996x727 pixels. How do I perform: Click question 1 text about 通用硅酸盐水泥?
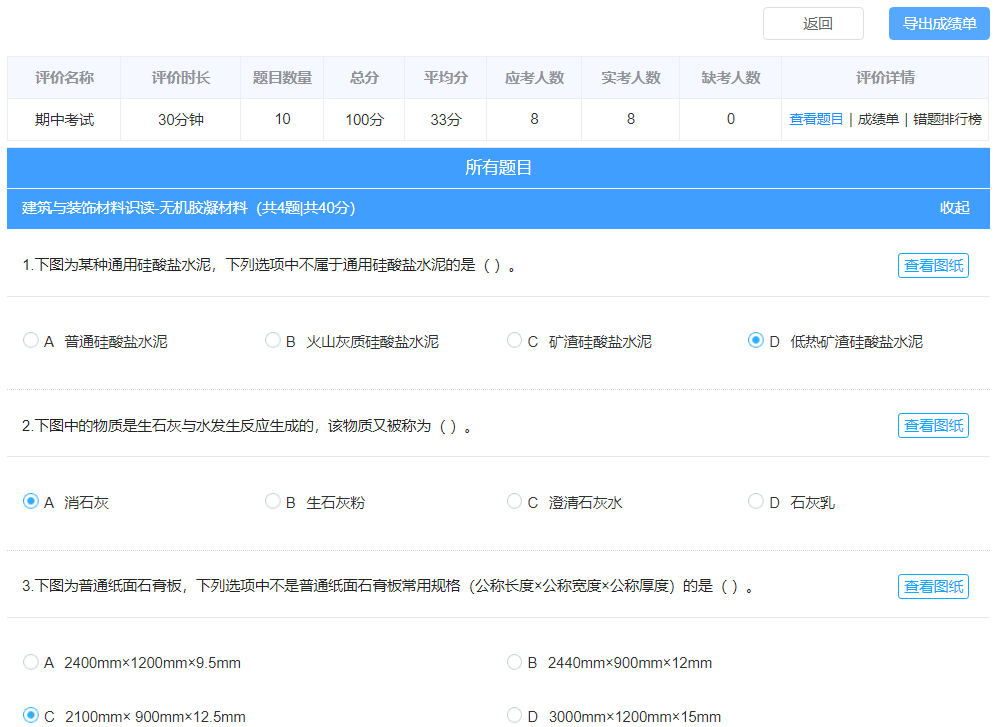[269, 265]
